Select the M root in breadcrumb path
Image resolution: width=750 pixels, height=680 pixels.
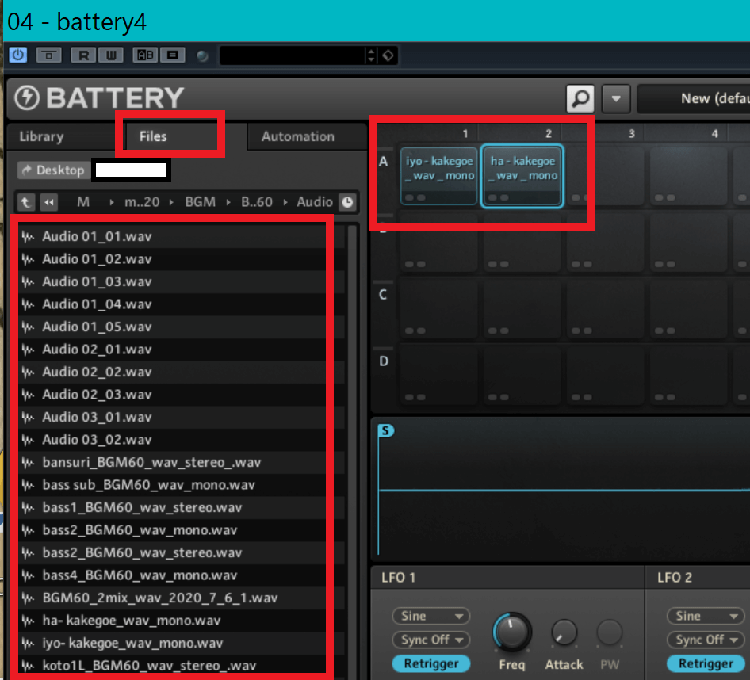83,202
